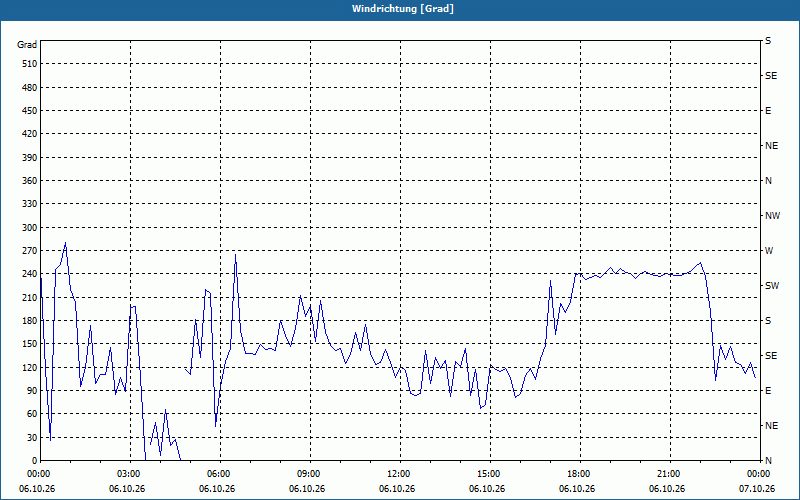800x500 pixels.
Task: Click the 21:00 time label
Action: pyautogui.click(x=670, y=474)
